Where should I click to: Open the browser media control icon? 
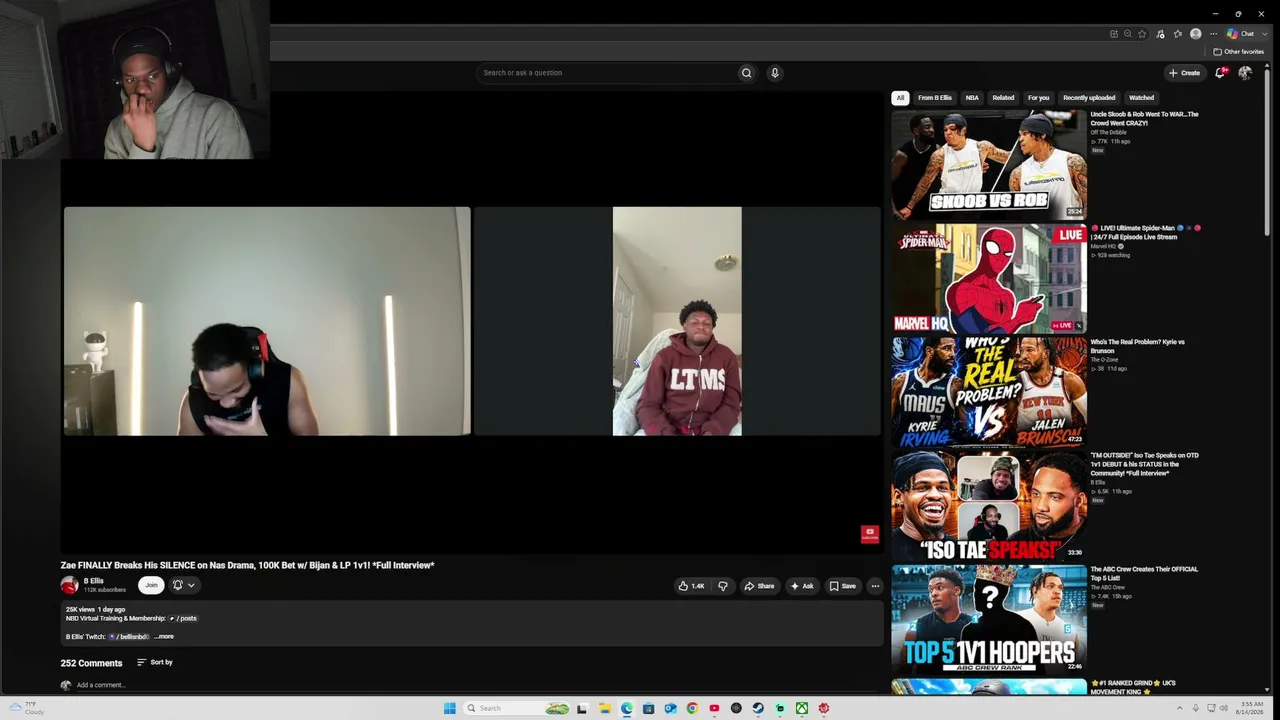coord(1160,34)
